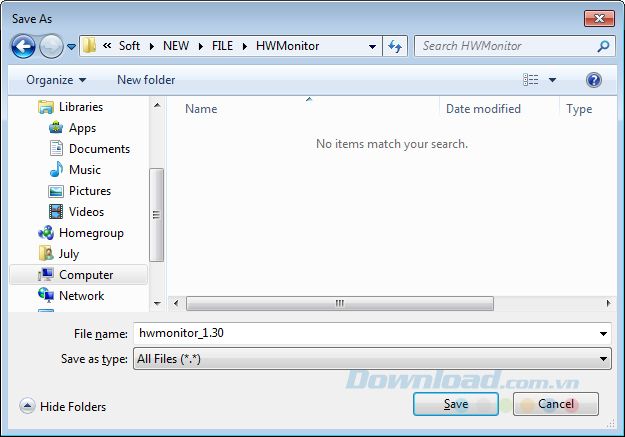
Task: Select Soft in the address path
Action: pyautogui.click(x=129, y=46)
